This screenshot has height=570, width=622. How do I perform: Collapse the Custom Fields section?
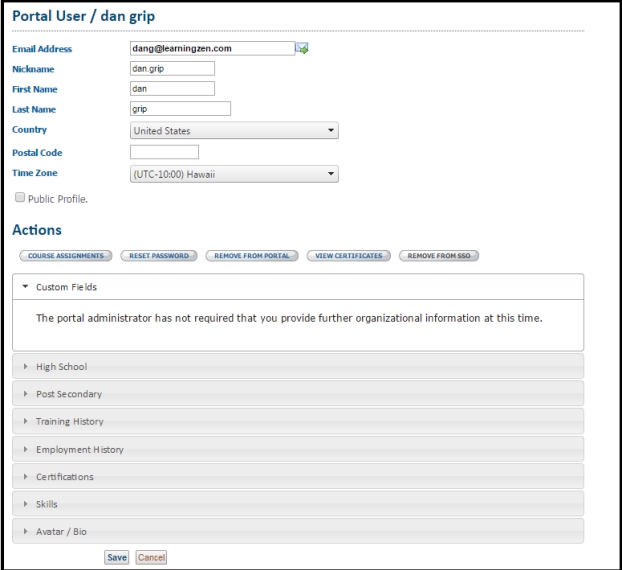click(298, 287)
